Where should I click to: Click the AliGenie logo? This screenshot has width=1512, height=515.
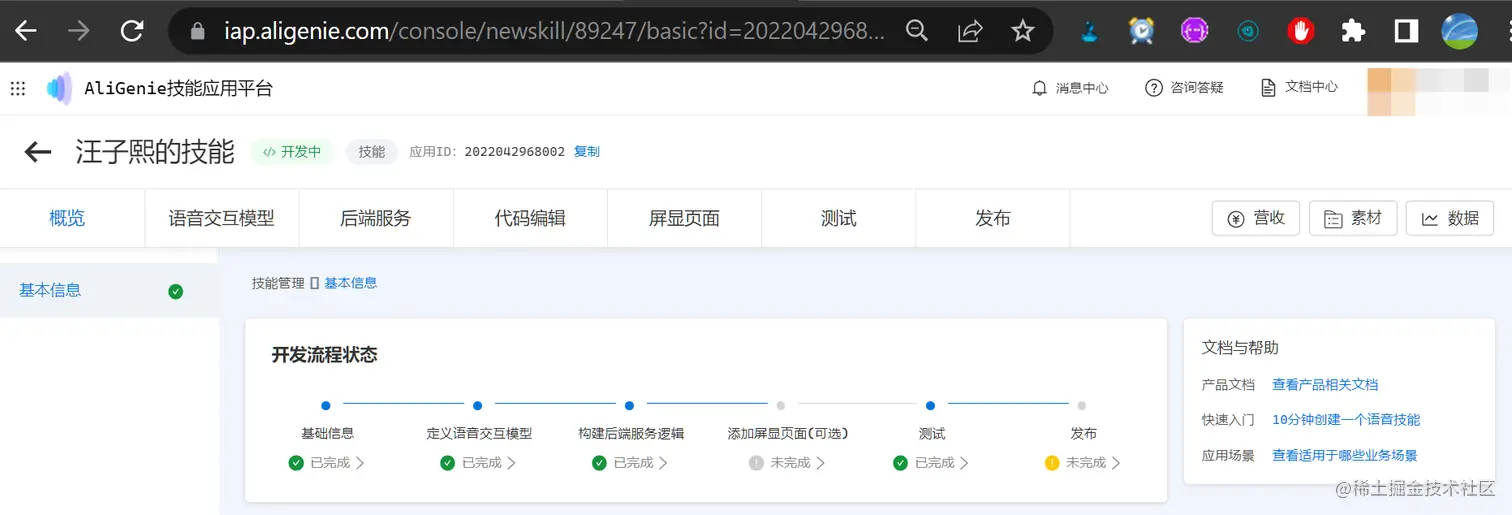tap(59, 88)
